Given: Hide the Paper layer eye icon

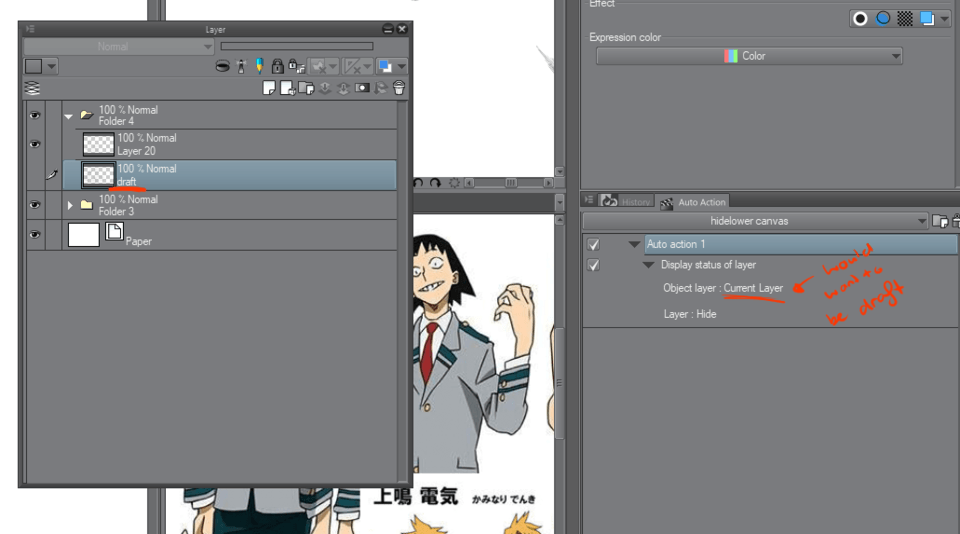Looking at the screenshot, I should point(35,235).
